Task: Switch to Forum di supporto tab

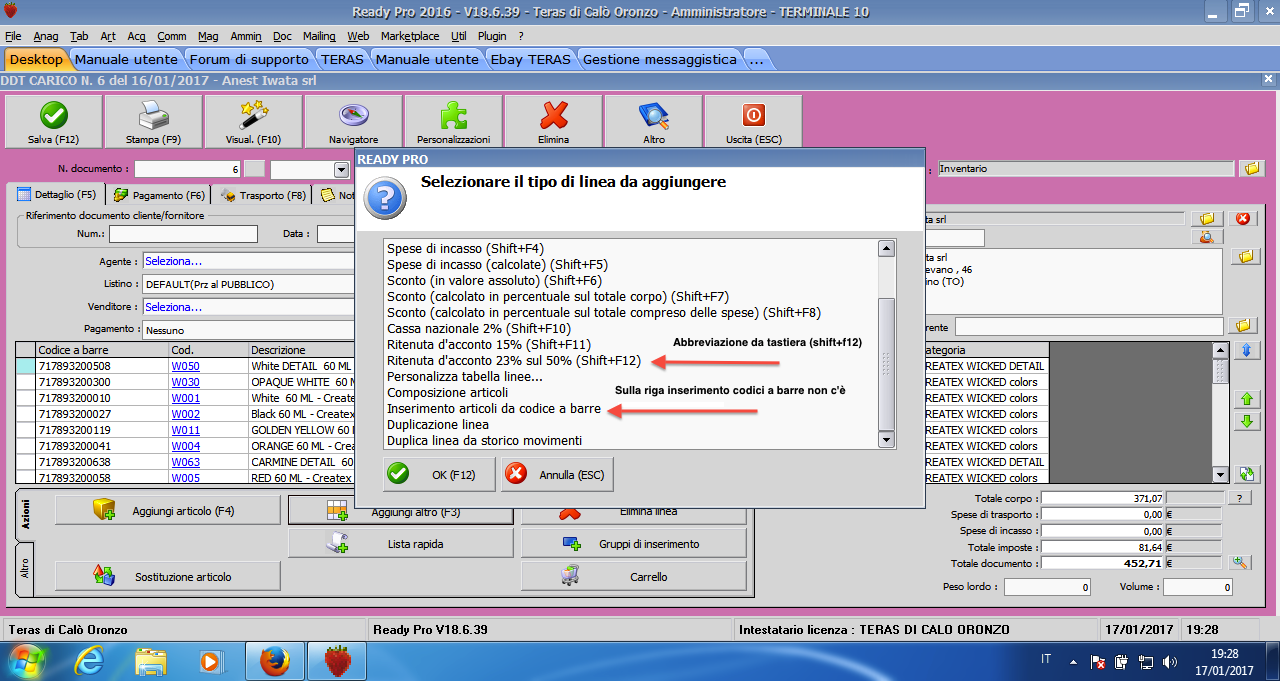Action: [x=249, y=59]
